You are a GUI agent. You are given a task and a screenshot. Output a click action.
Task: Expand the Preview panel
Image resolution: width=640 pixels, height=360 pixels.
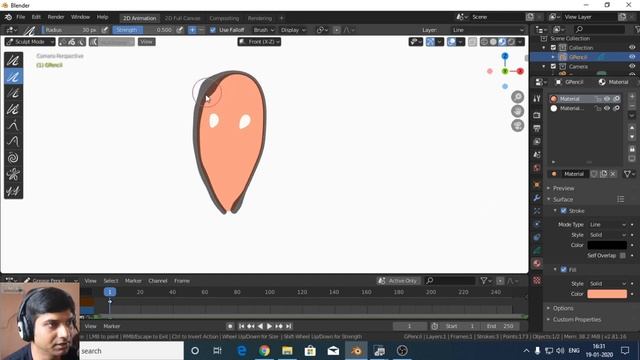pyautogui.click(x=563, y=188)
